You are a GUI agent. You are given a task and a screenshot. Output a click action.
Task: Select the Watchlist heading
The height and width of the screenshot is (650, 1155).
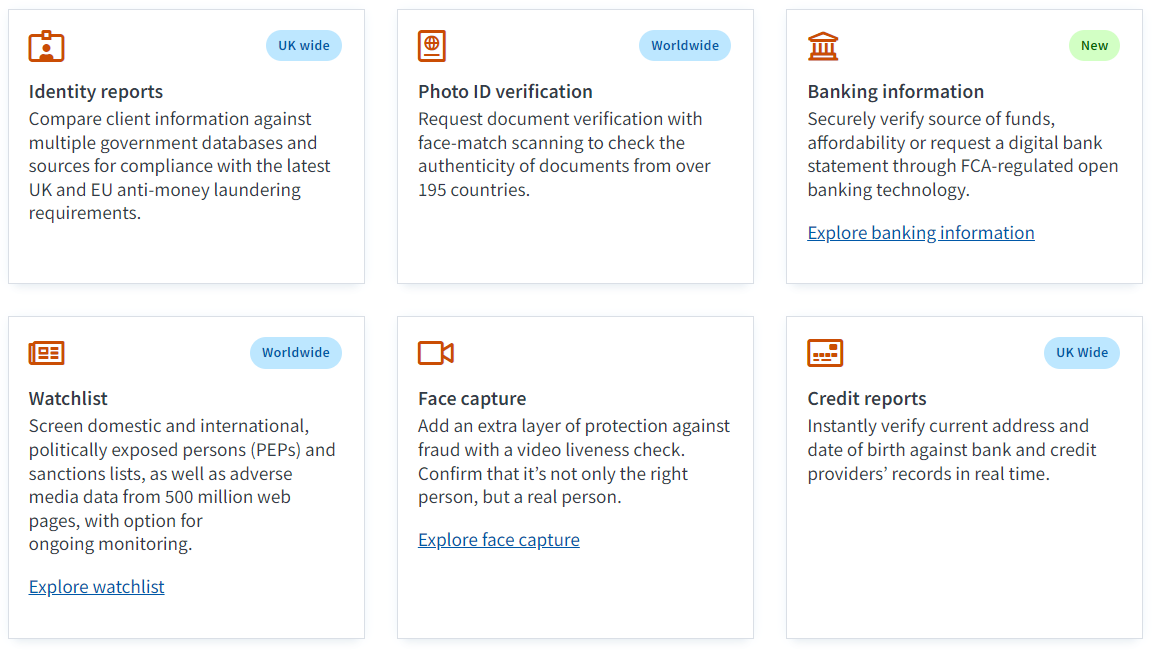68,398
